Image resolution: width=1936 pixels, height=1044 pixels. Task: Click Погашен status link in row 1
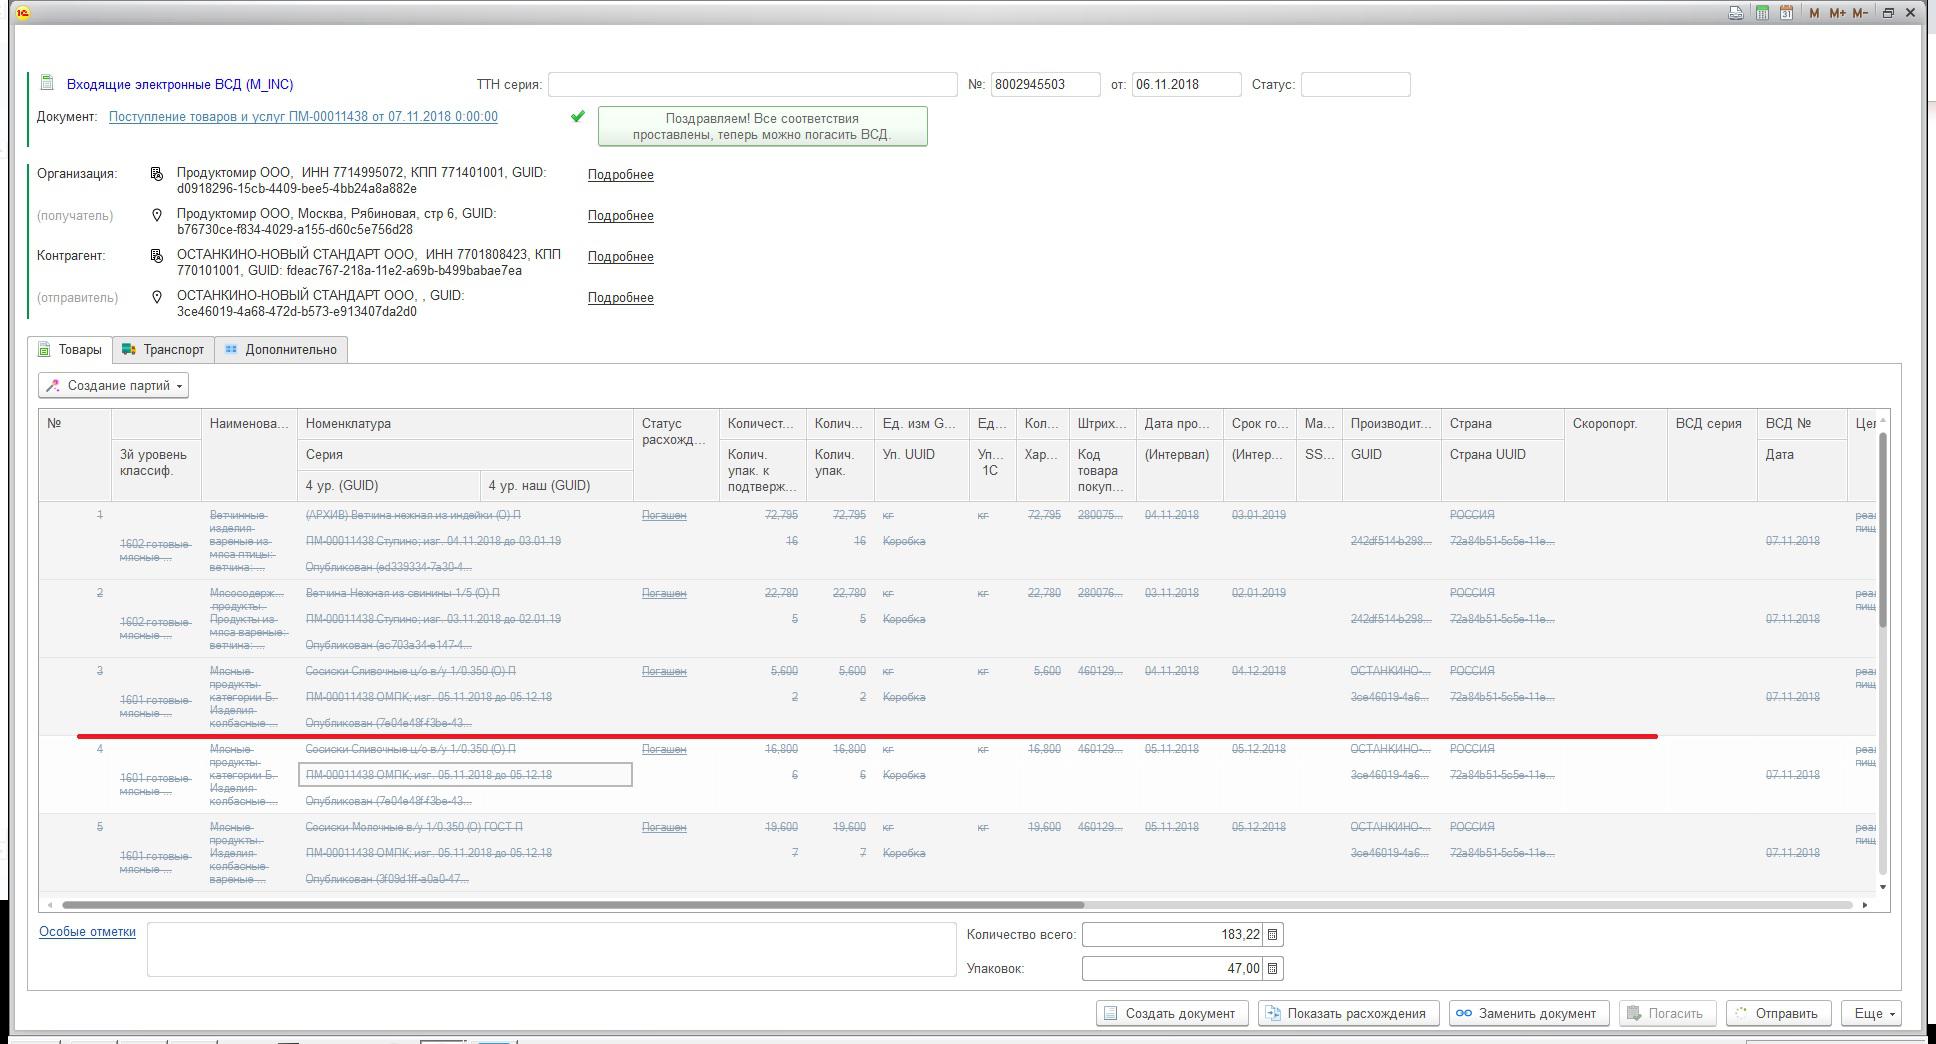click(664, 515)
